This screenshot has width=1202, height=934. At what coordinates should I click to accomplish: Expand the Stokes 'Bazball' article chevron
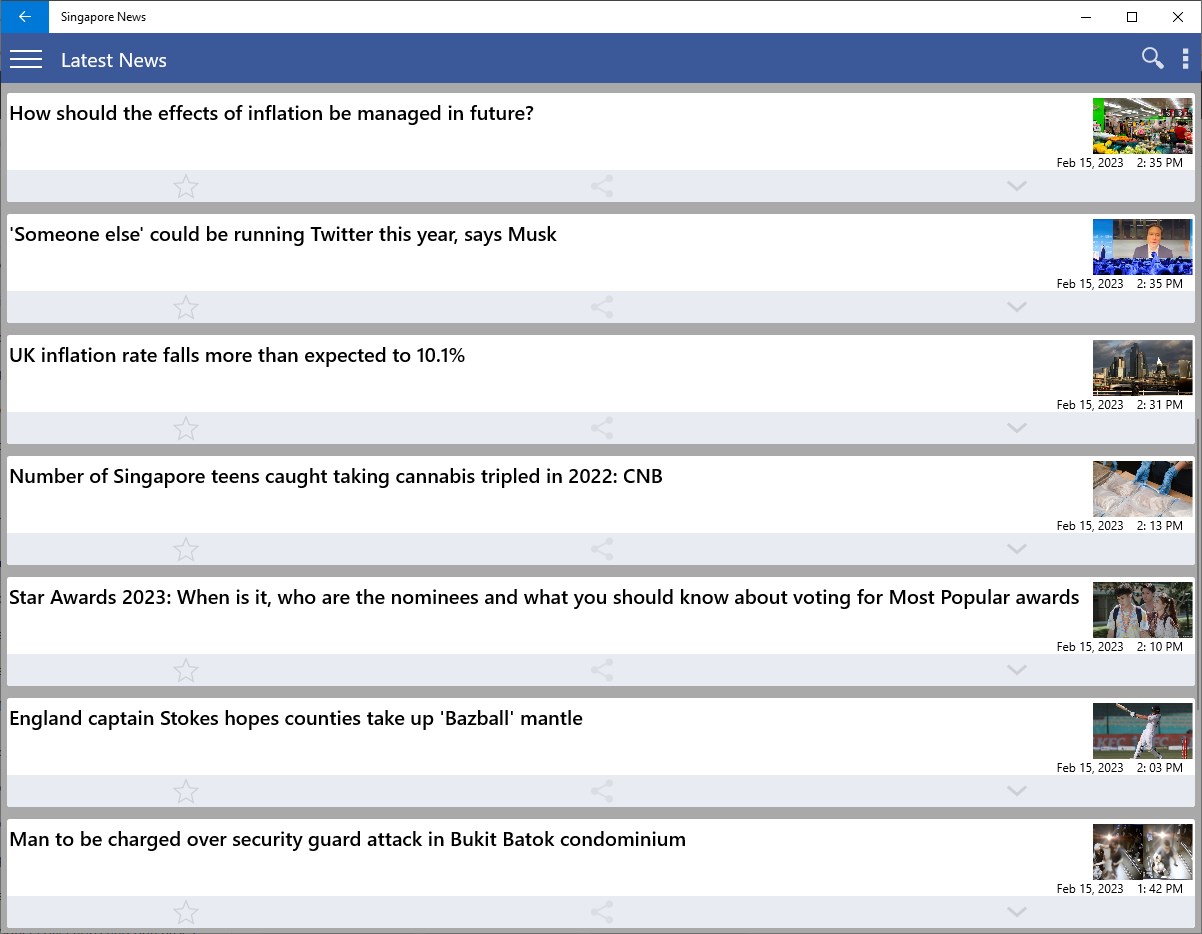[x=1017, y=791]
